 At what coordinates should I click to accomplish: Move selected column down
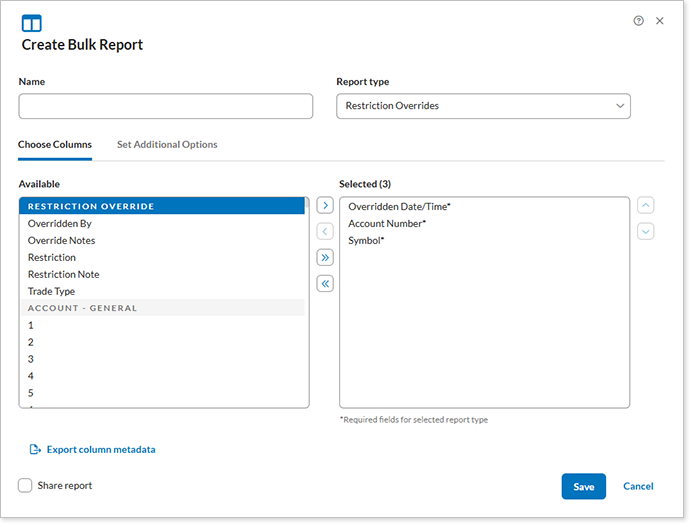coord(646,231)
